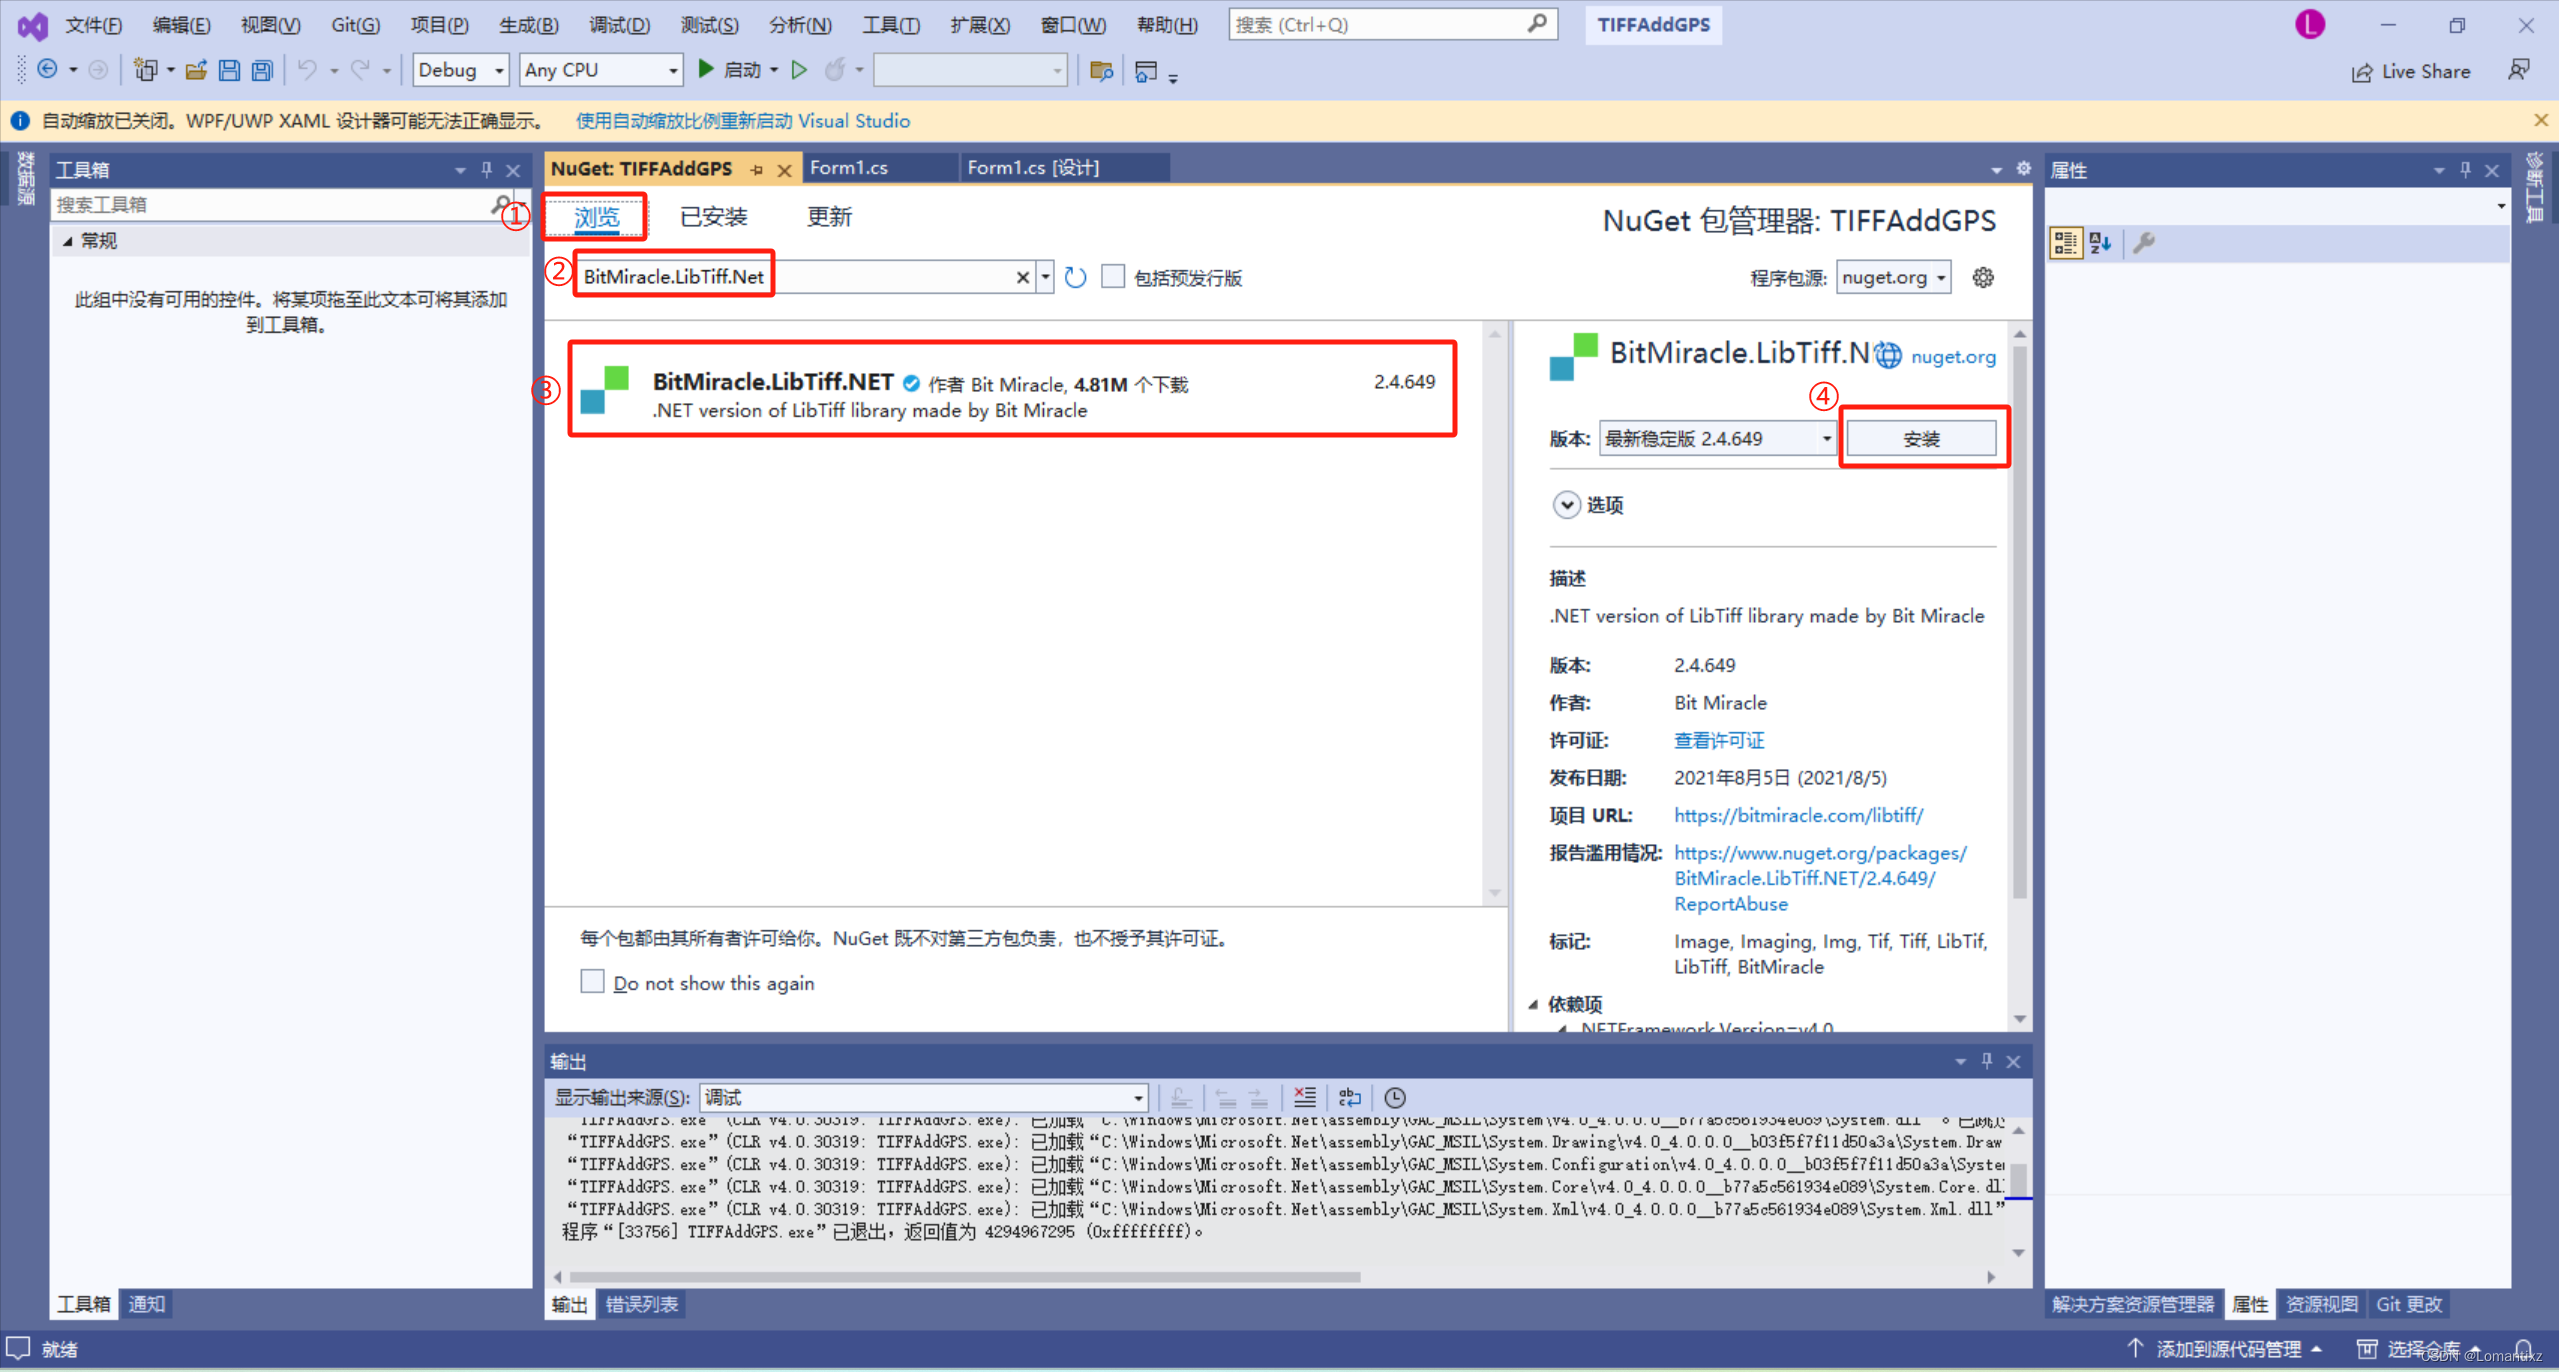Open the Any CPU platform dropdown
The width and height of the screenshot is (2559, 1372).
click(x=672, y=70)
